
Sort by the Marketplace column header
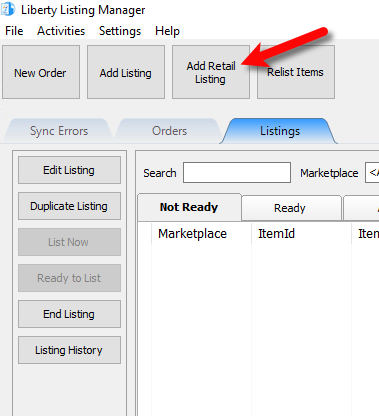(201, 234)
